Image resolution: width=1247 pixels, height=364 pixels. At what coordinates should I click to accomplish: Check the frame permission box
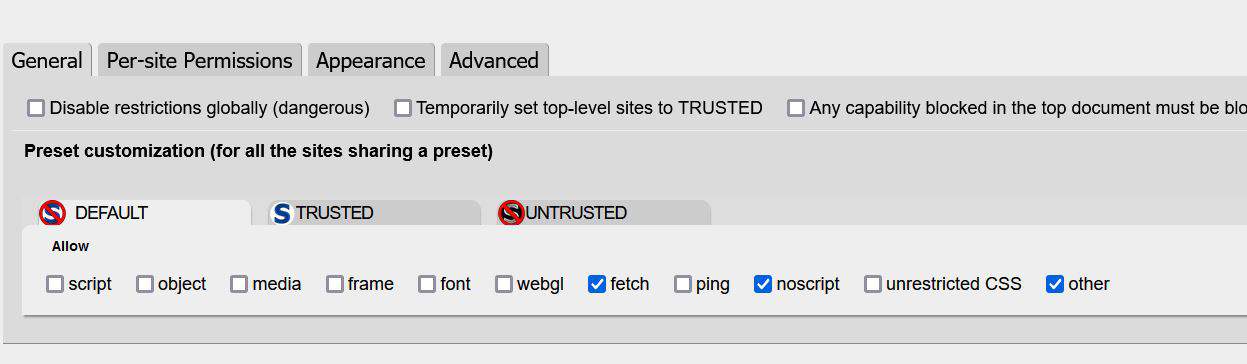click(335, 284)
